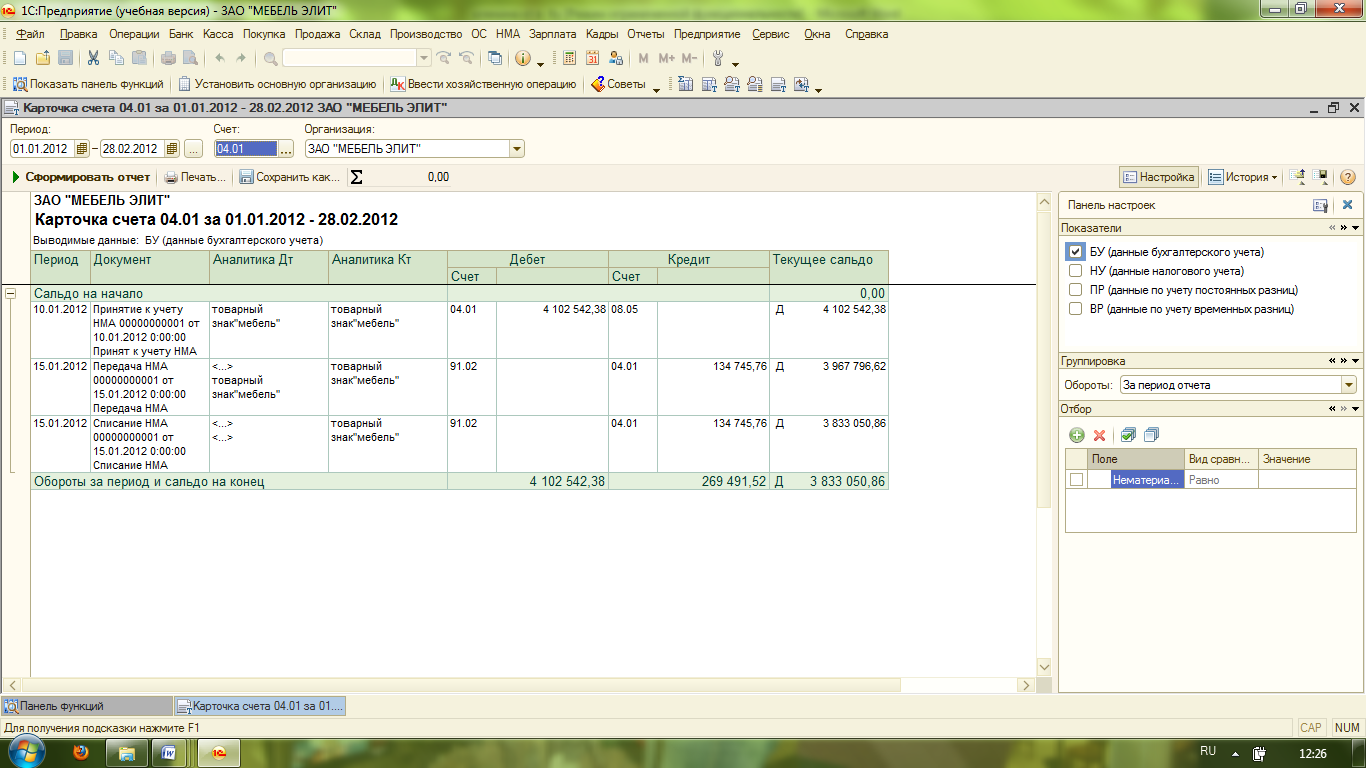Viewport: 1366px width, 768px height.
Task: Click the restore settings icon beside История
Action: (1297, 177)
